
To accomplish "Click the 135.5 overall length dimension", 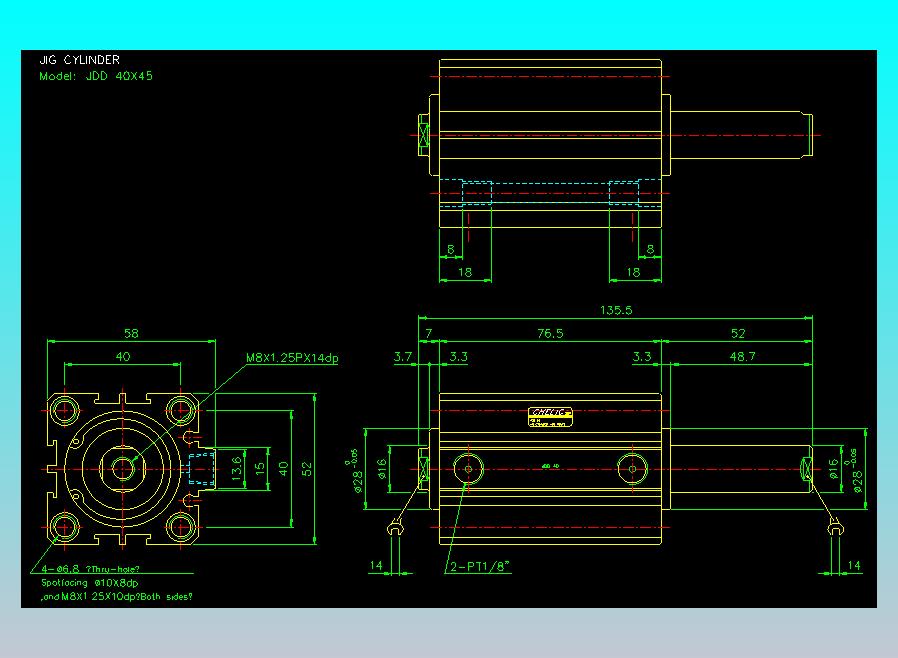I will click(615, 311).
